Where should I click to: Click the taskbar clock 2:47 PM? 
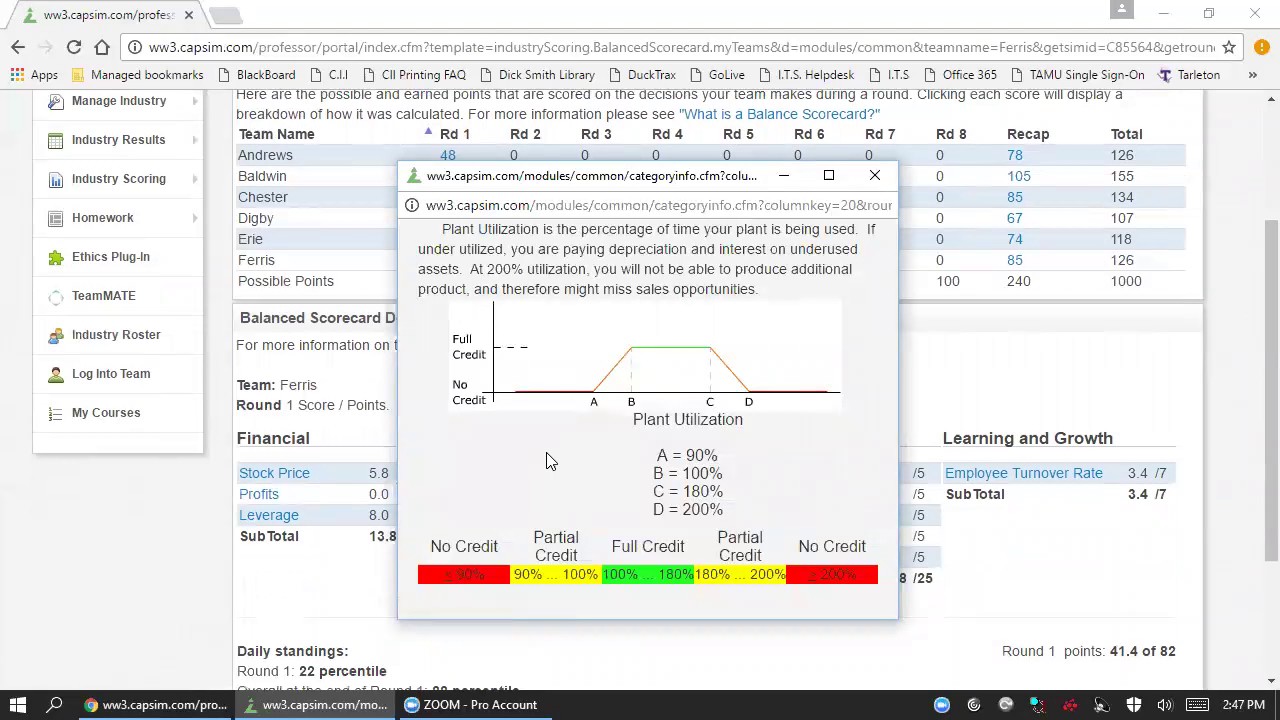click(1242, 705)
